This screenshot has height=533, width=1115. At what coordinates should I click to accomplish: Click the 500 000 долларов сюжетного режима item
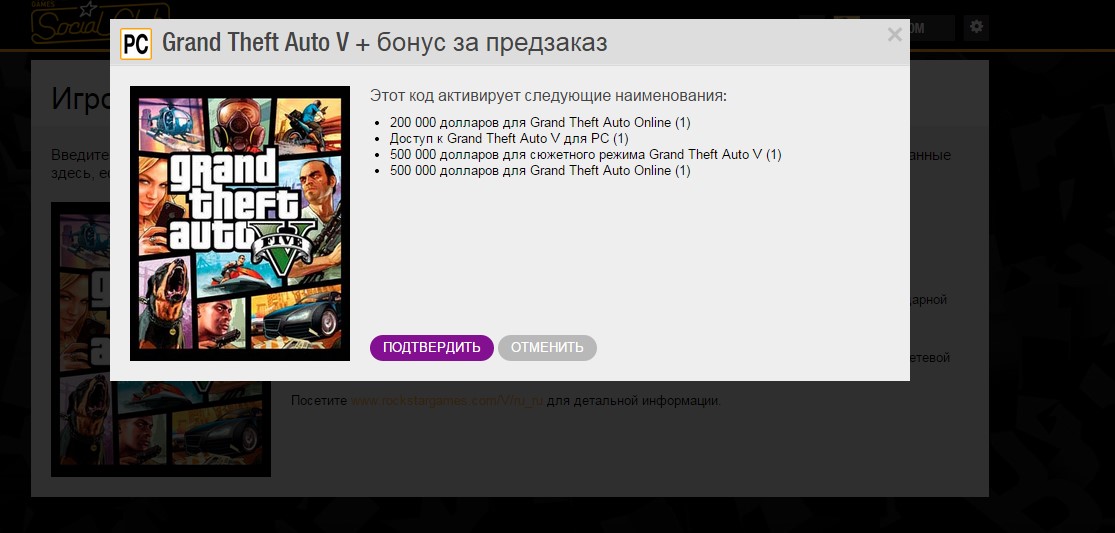[585, 154]
